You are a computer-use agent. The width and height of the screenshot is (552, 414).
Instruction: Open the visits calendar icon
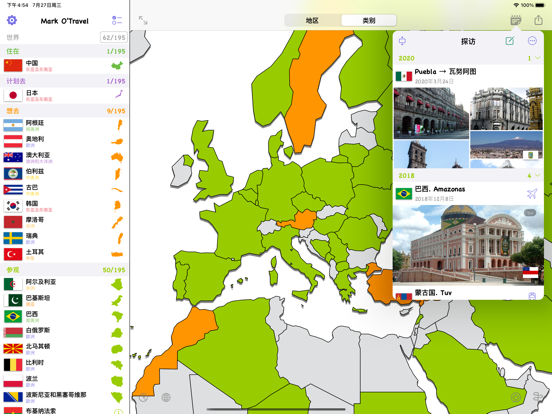click(x=516, y=20)
